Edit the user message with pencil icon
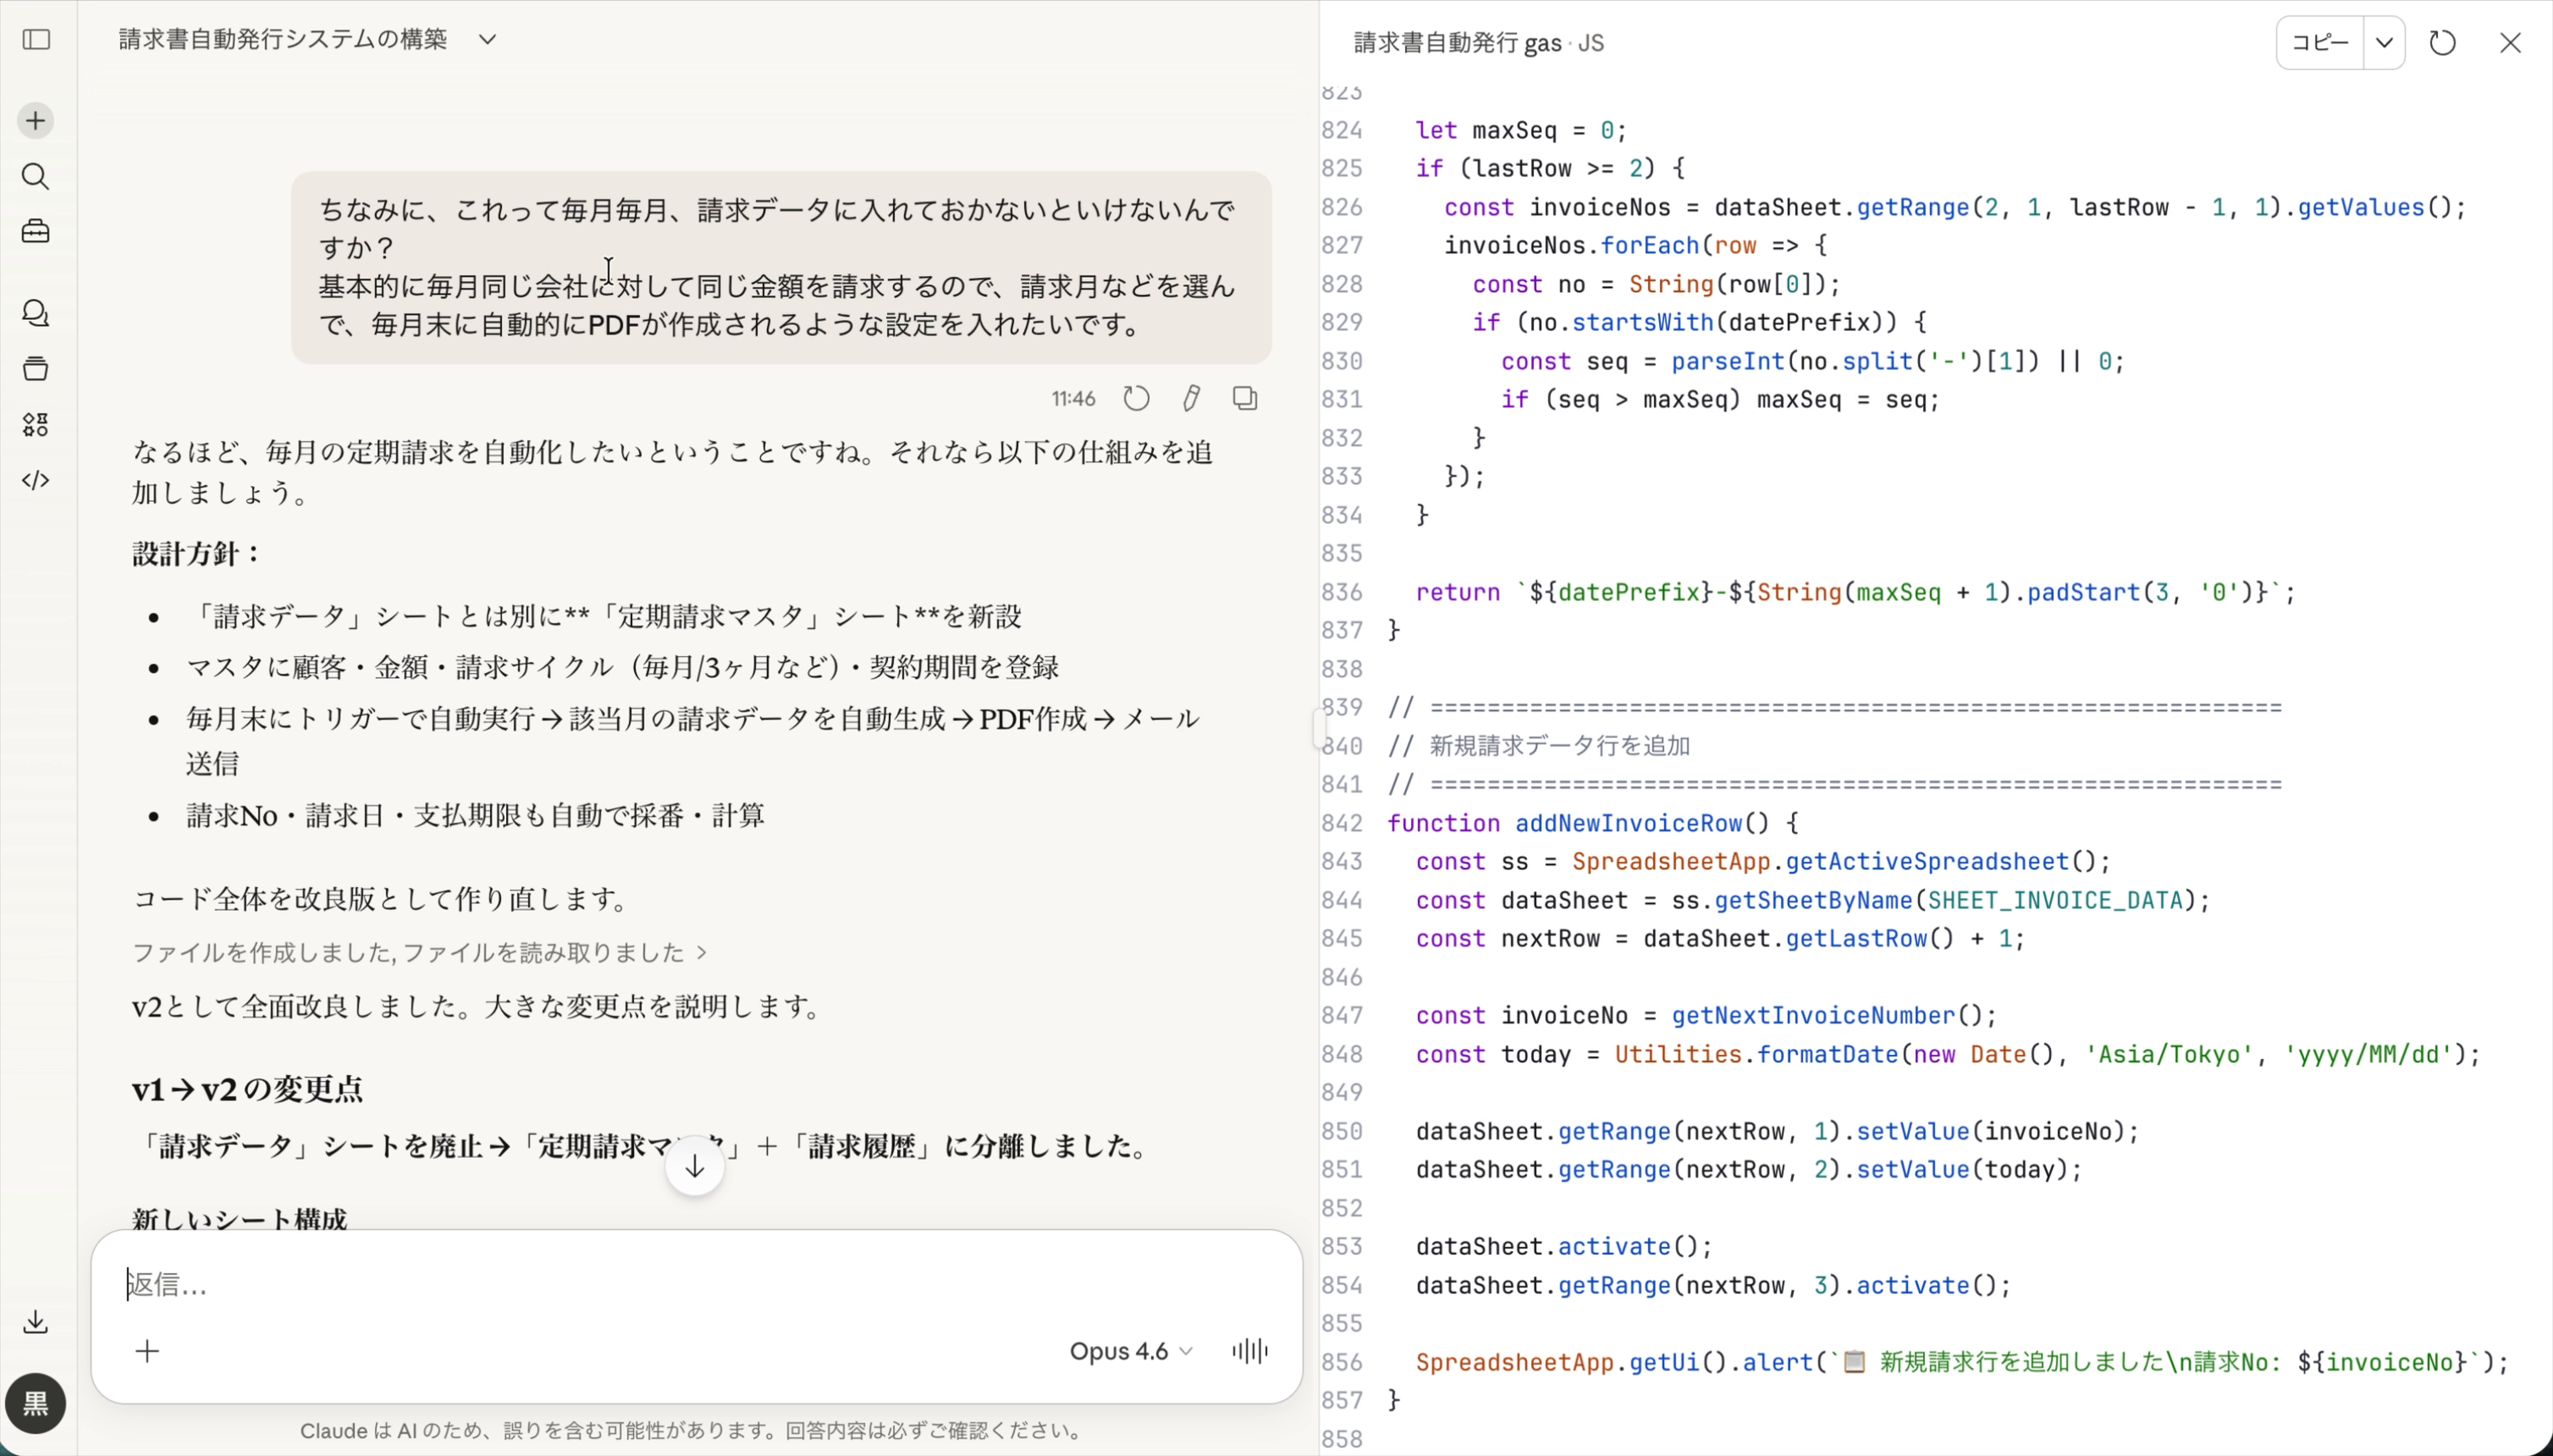The image size is (2553, 1456). [1190, 399]
